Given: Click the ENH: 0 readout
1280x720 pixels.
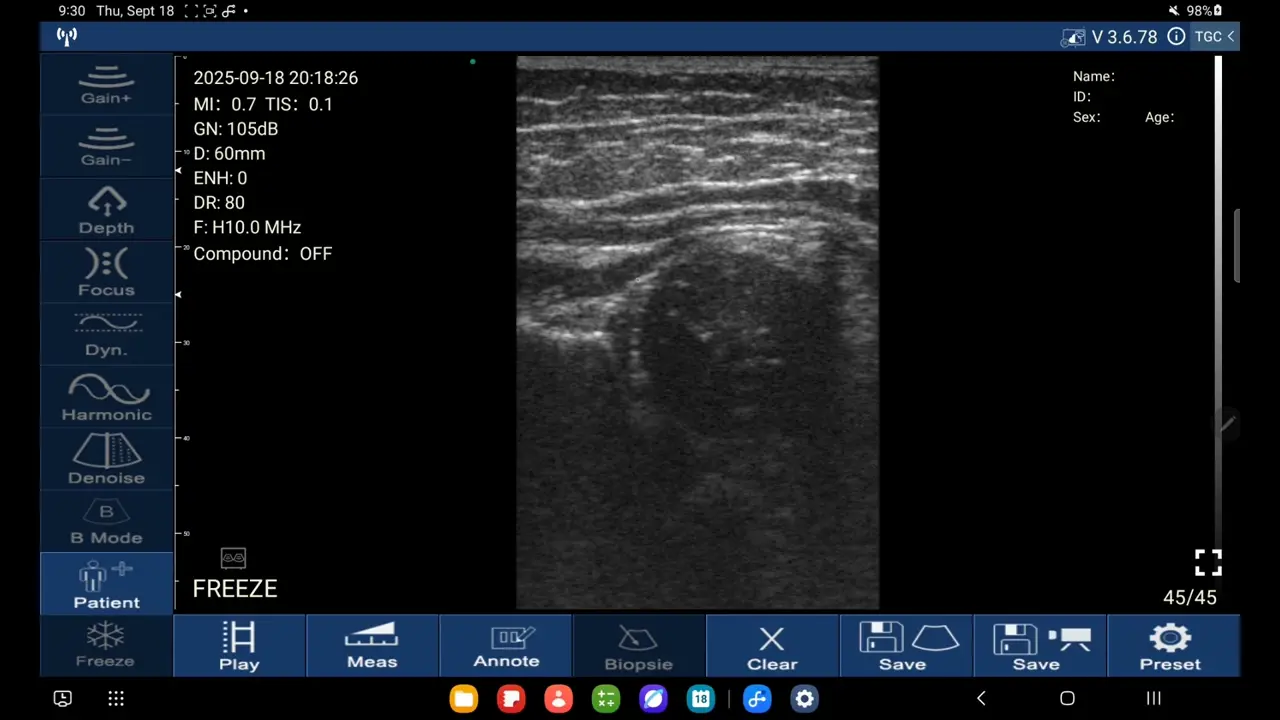Looking at the screenshot, I should (220, 178).
